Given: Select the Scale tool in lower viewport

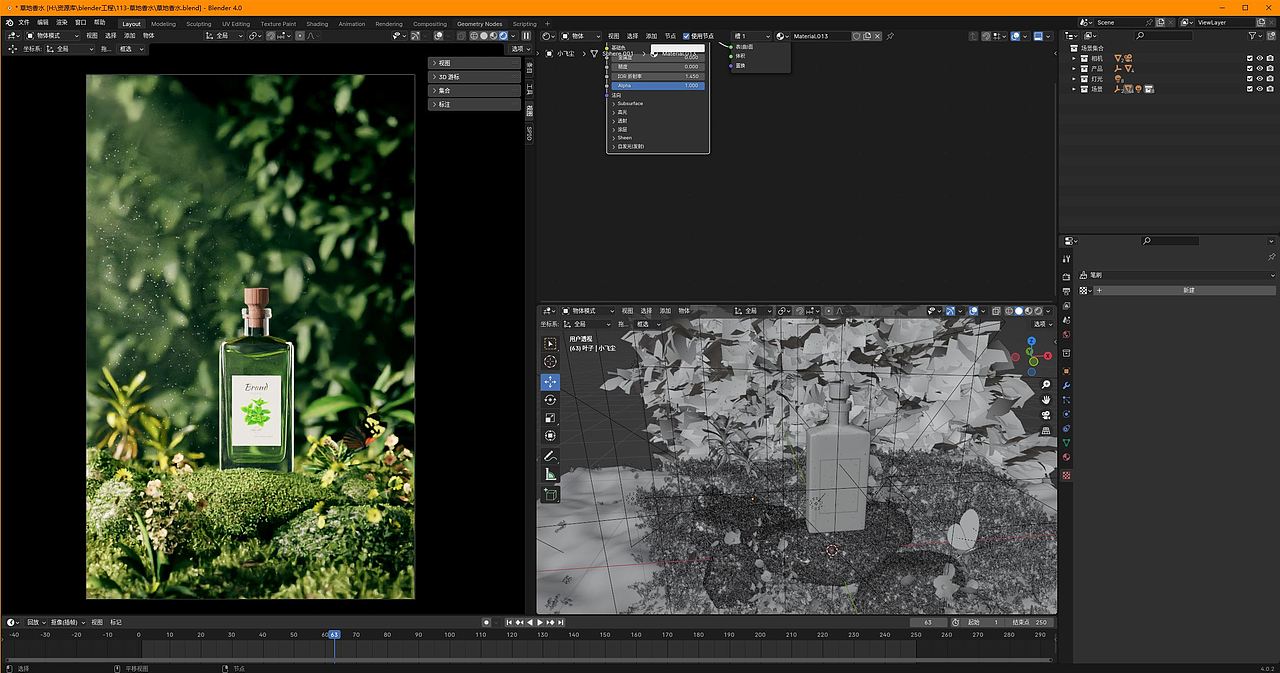Looking at the screenshot, I should click(551, 418).
